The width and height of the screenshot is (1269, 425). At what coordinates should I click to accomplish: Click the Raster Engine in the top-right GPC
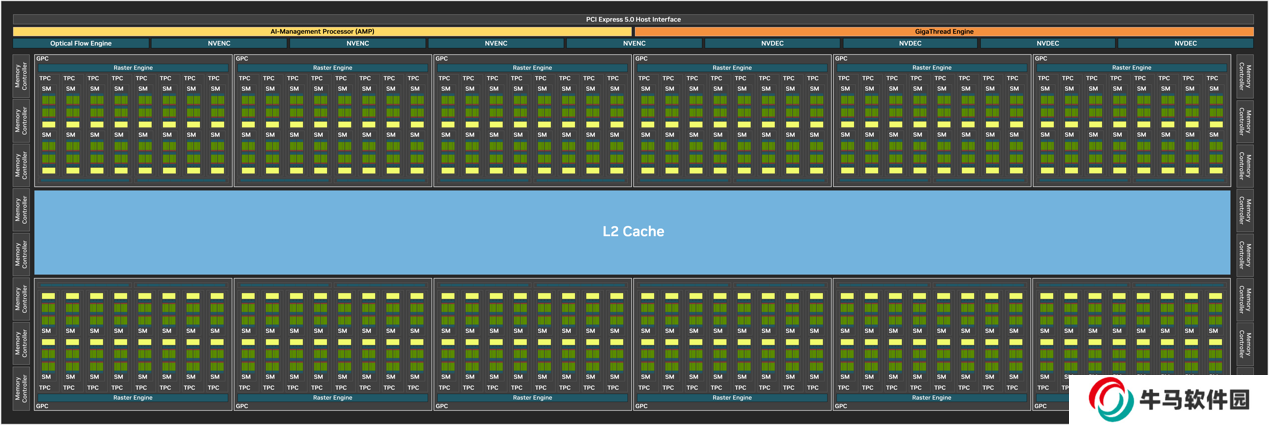1131,68
